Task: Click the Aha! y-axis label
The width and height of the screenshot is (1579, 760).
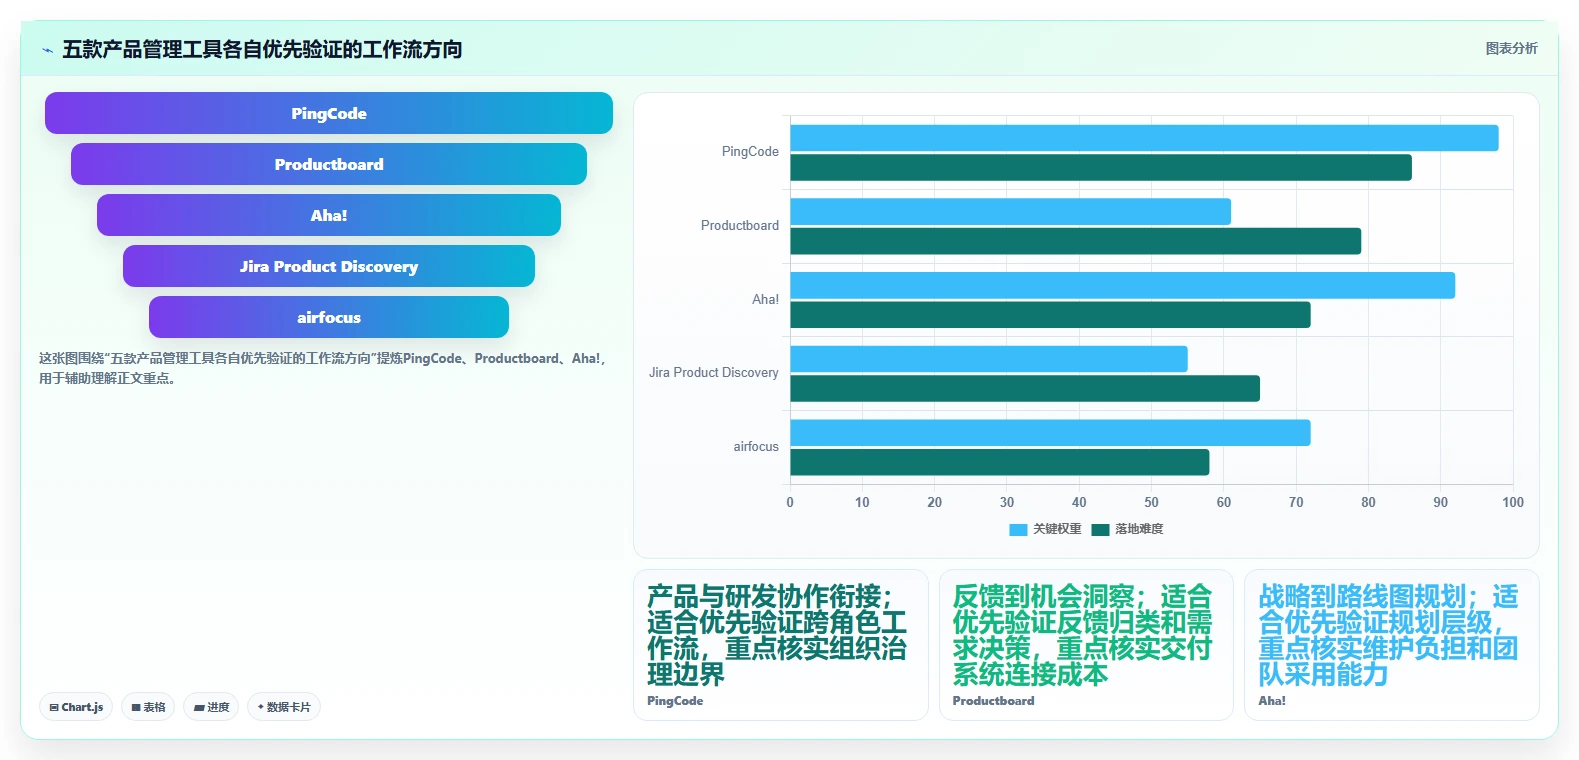Action: point(765,299)
